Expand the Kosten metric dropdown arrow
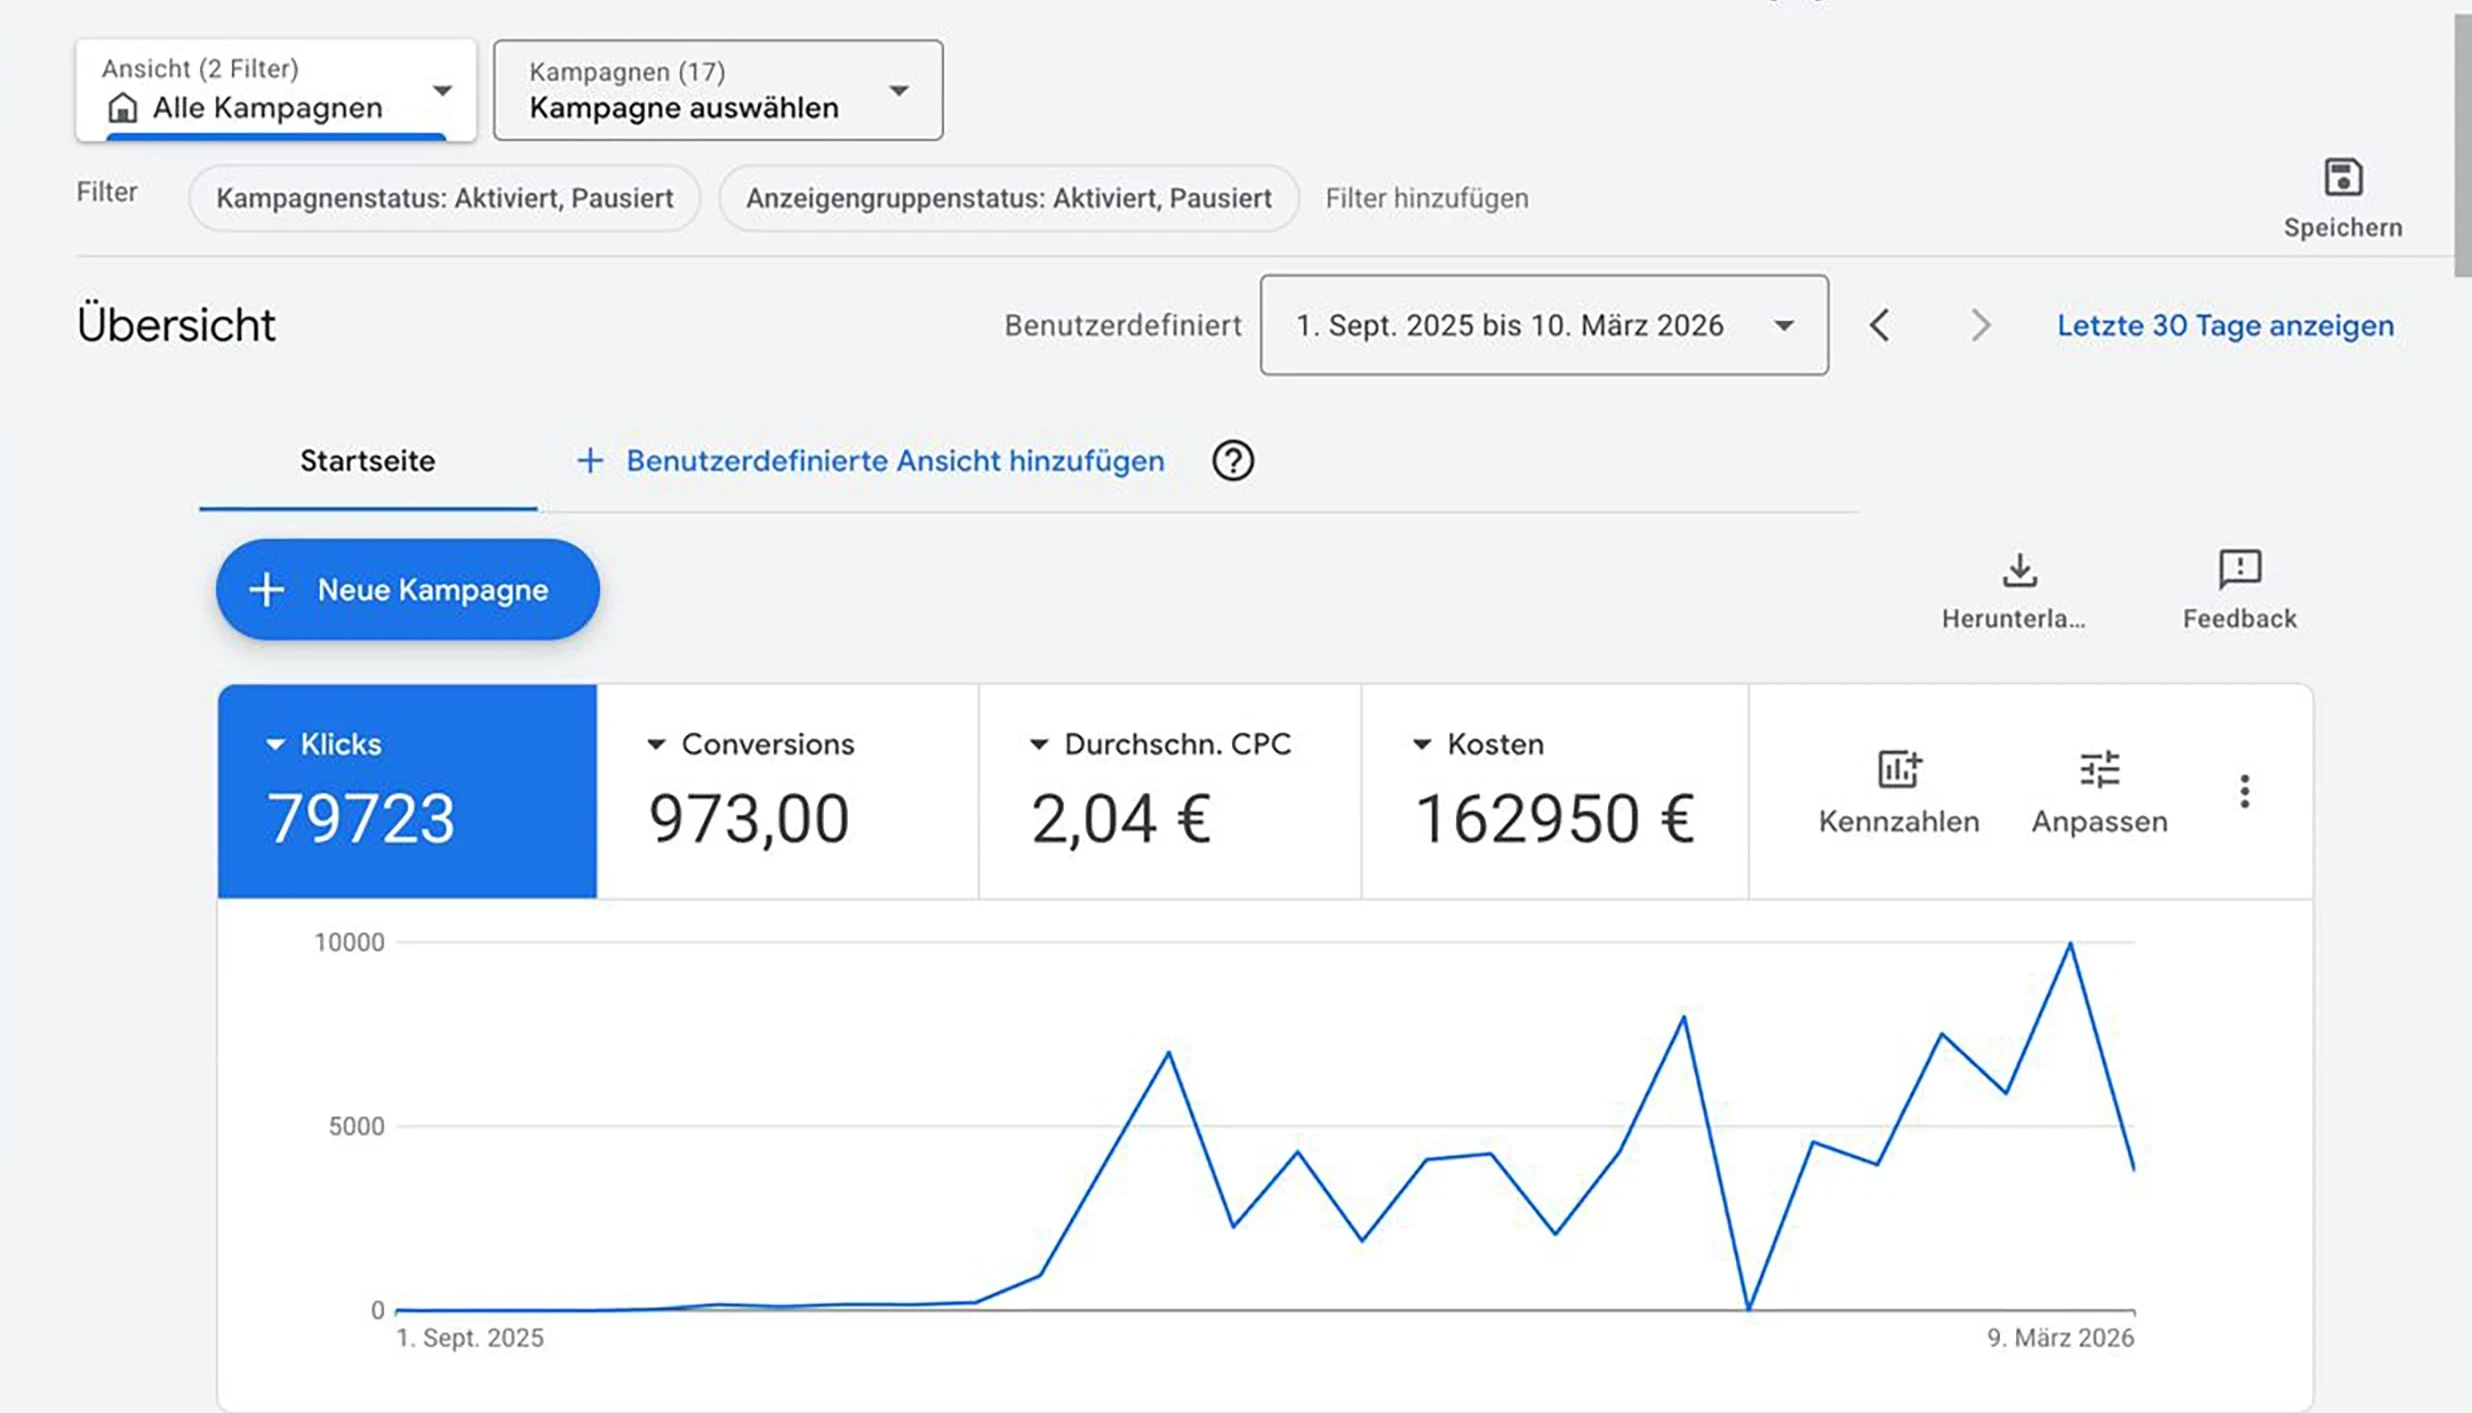This screenshot has height=1413, width=2472. 1421,744
